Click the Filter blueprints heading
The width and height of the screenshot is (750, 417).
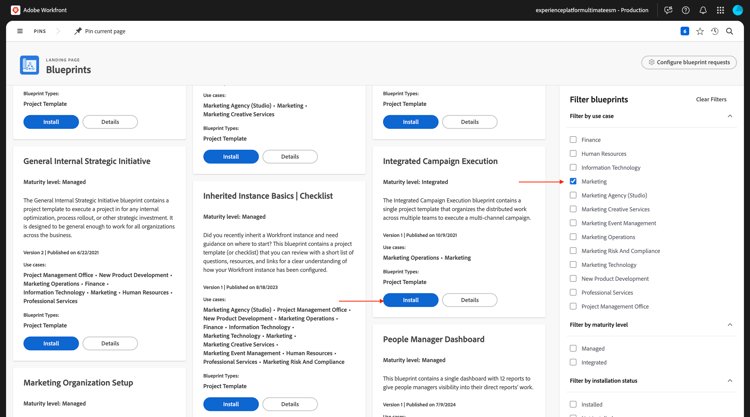click(x=599, y=99)
